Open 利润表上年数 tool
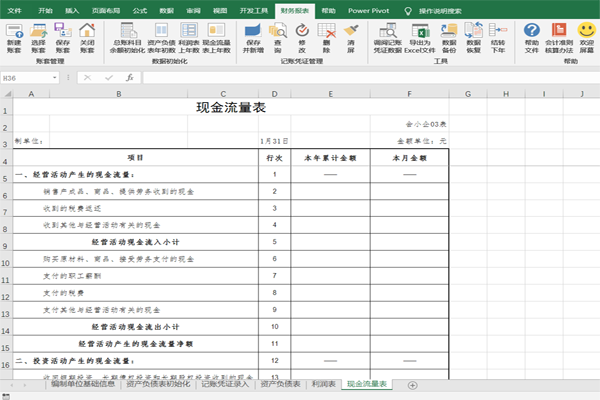600x400 pixels. pos(189,38)
